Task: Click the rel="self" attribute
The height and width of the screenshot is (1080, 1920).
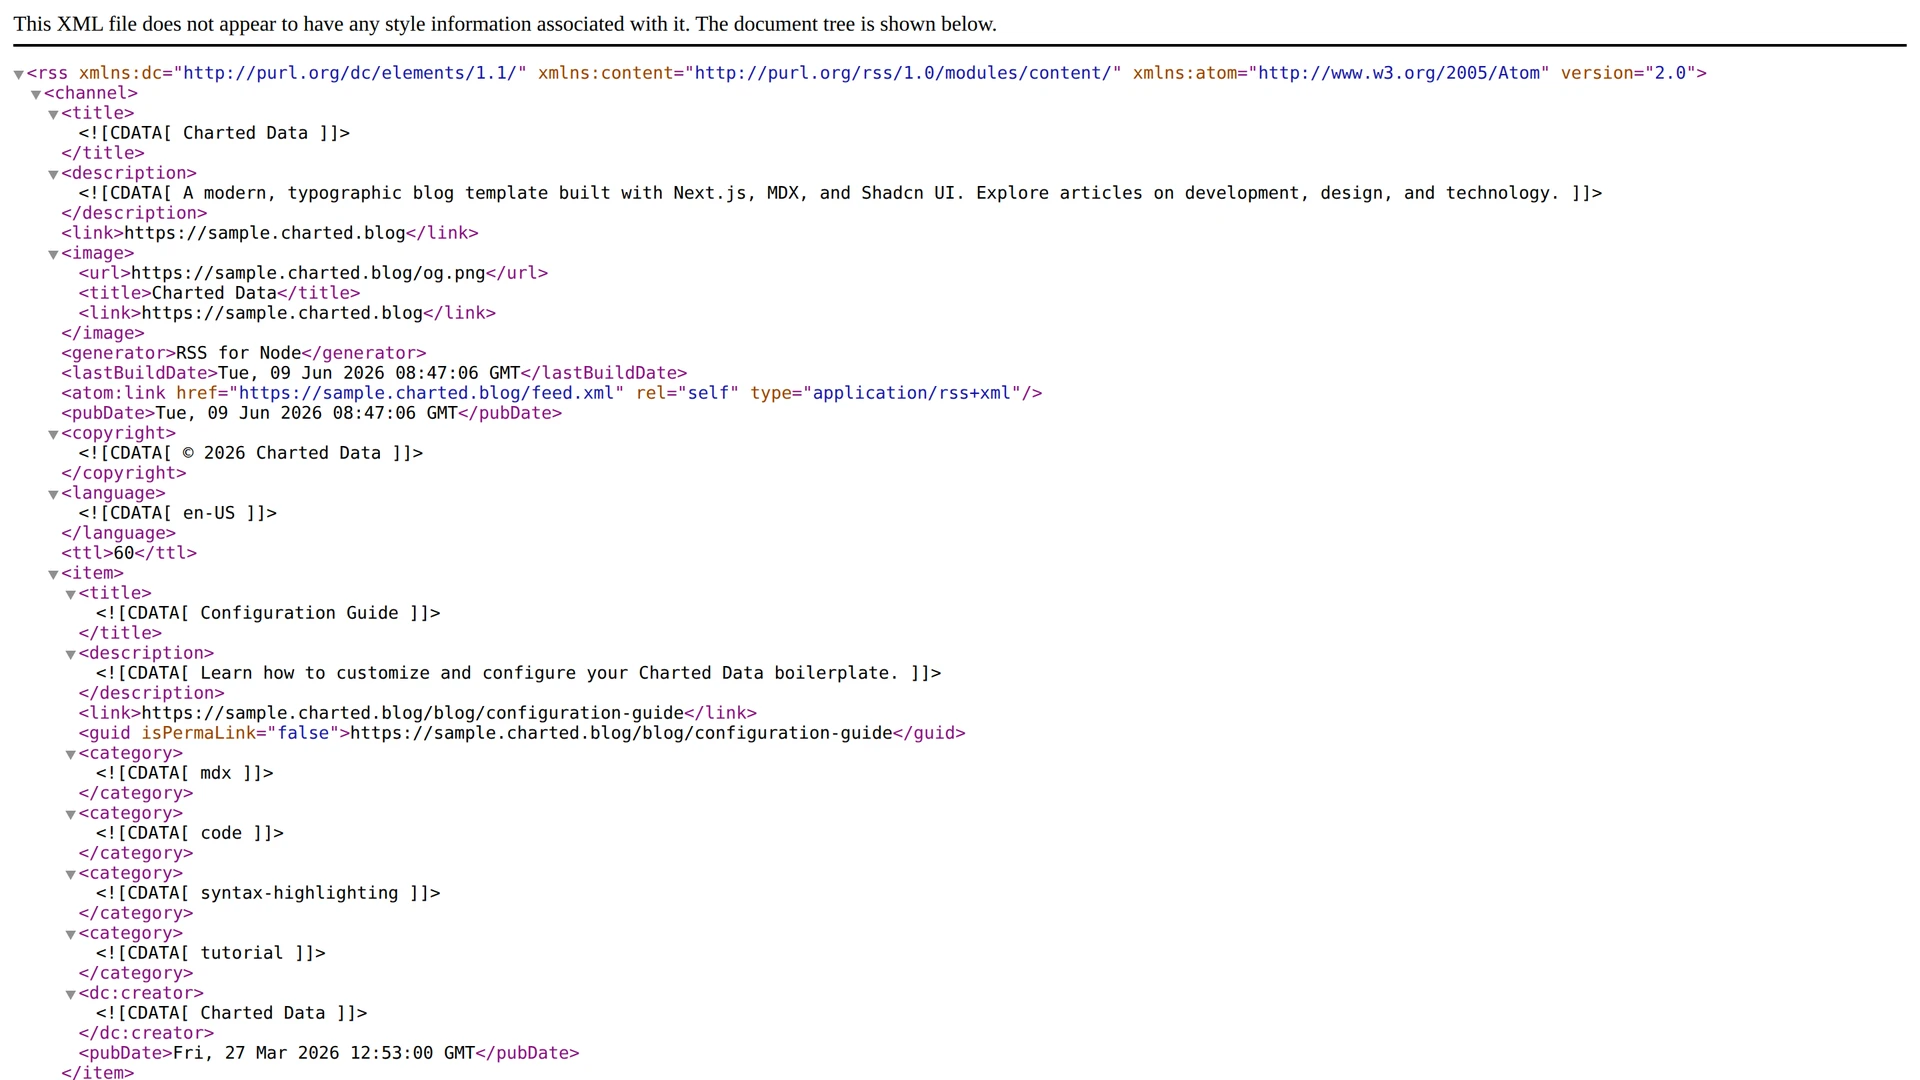Action: (687, 393)
